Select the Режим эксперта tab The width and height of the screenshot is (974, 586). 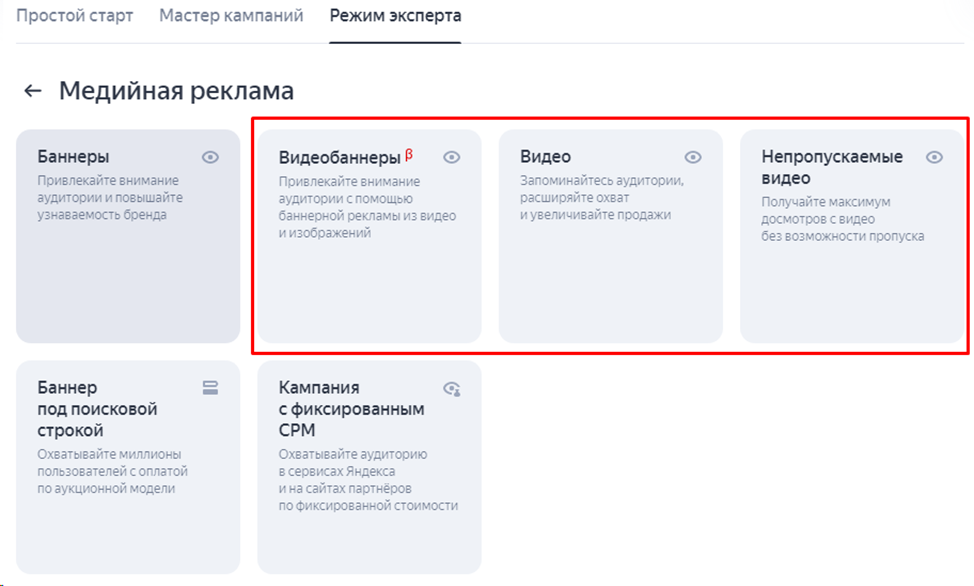click(x=394, y=16)
